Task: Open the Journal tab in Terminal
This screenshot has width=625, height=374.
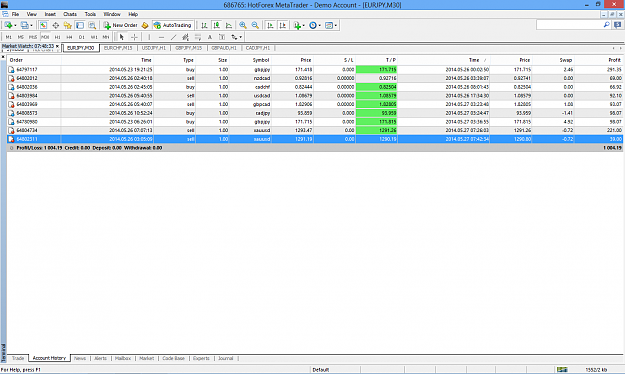Action: coord(226,358)
